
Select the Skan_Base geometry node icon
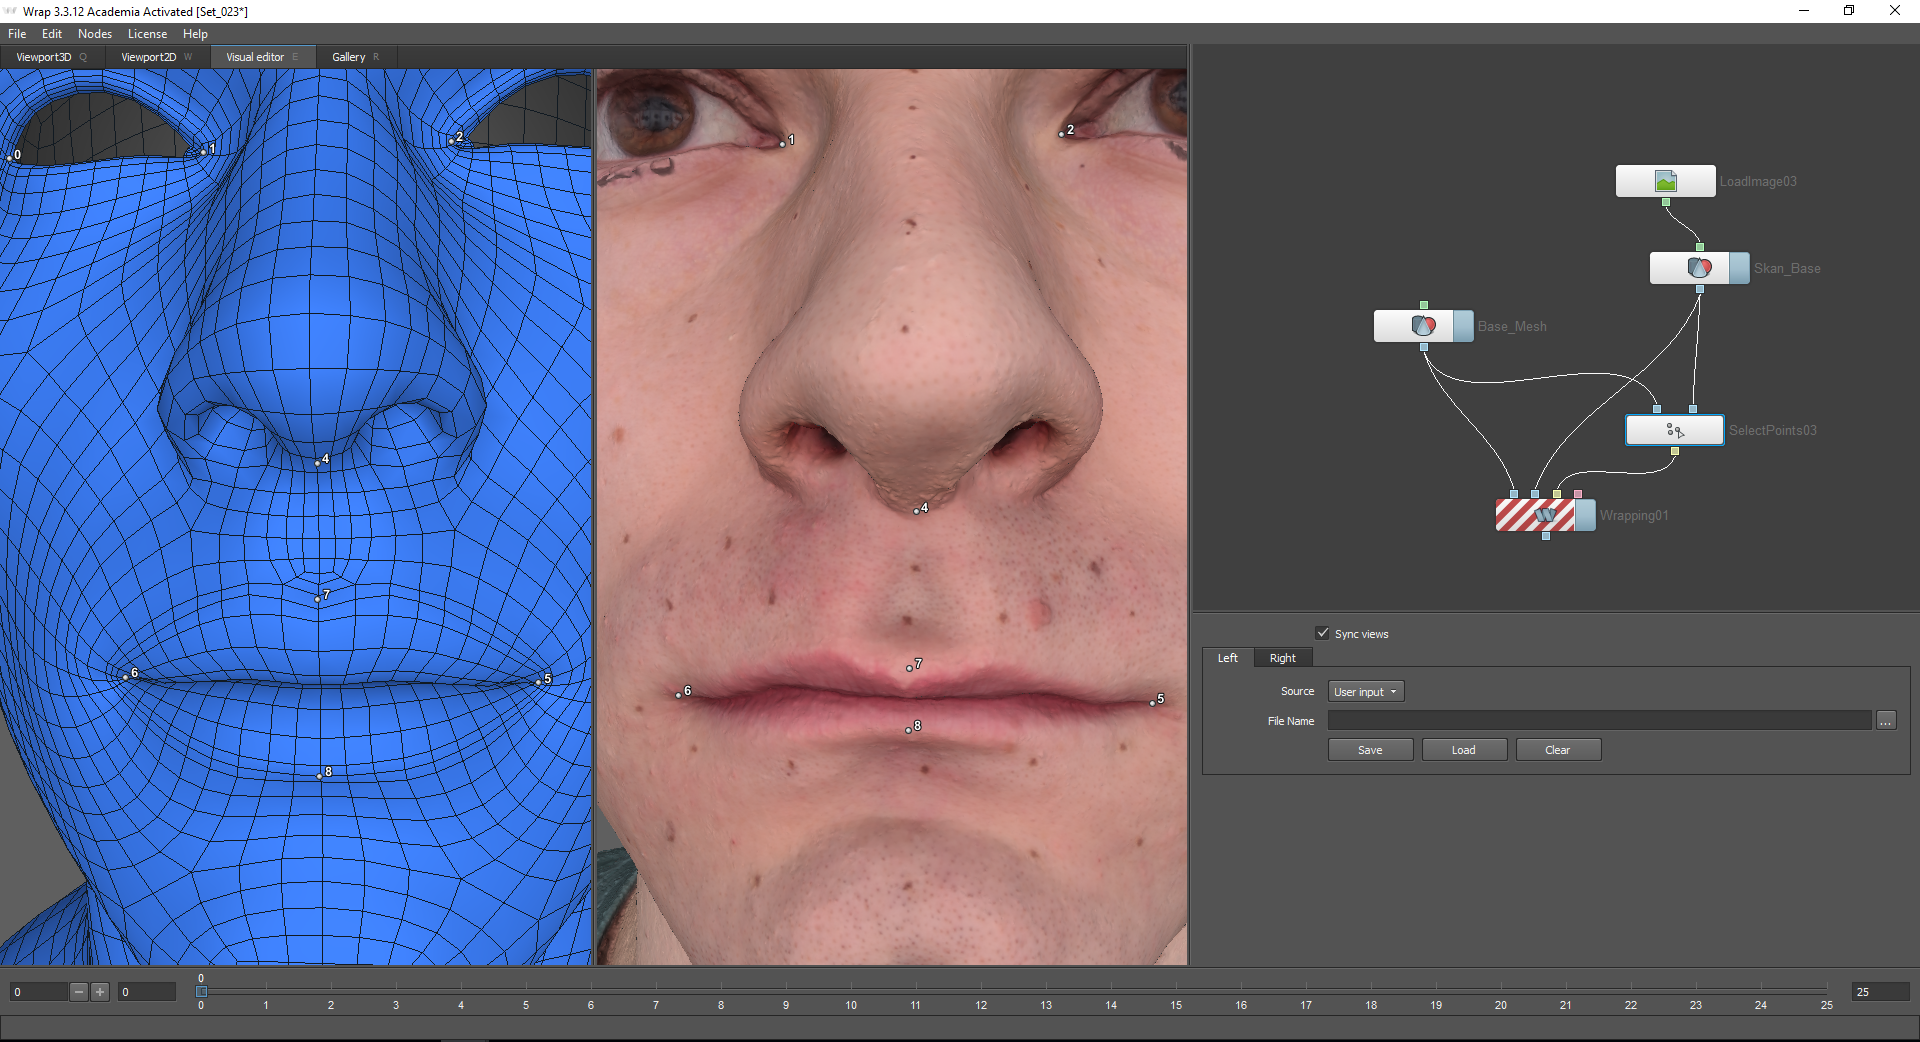pyautogui.click(x=1699, y=268)
